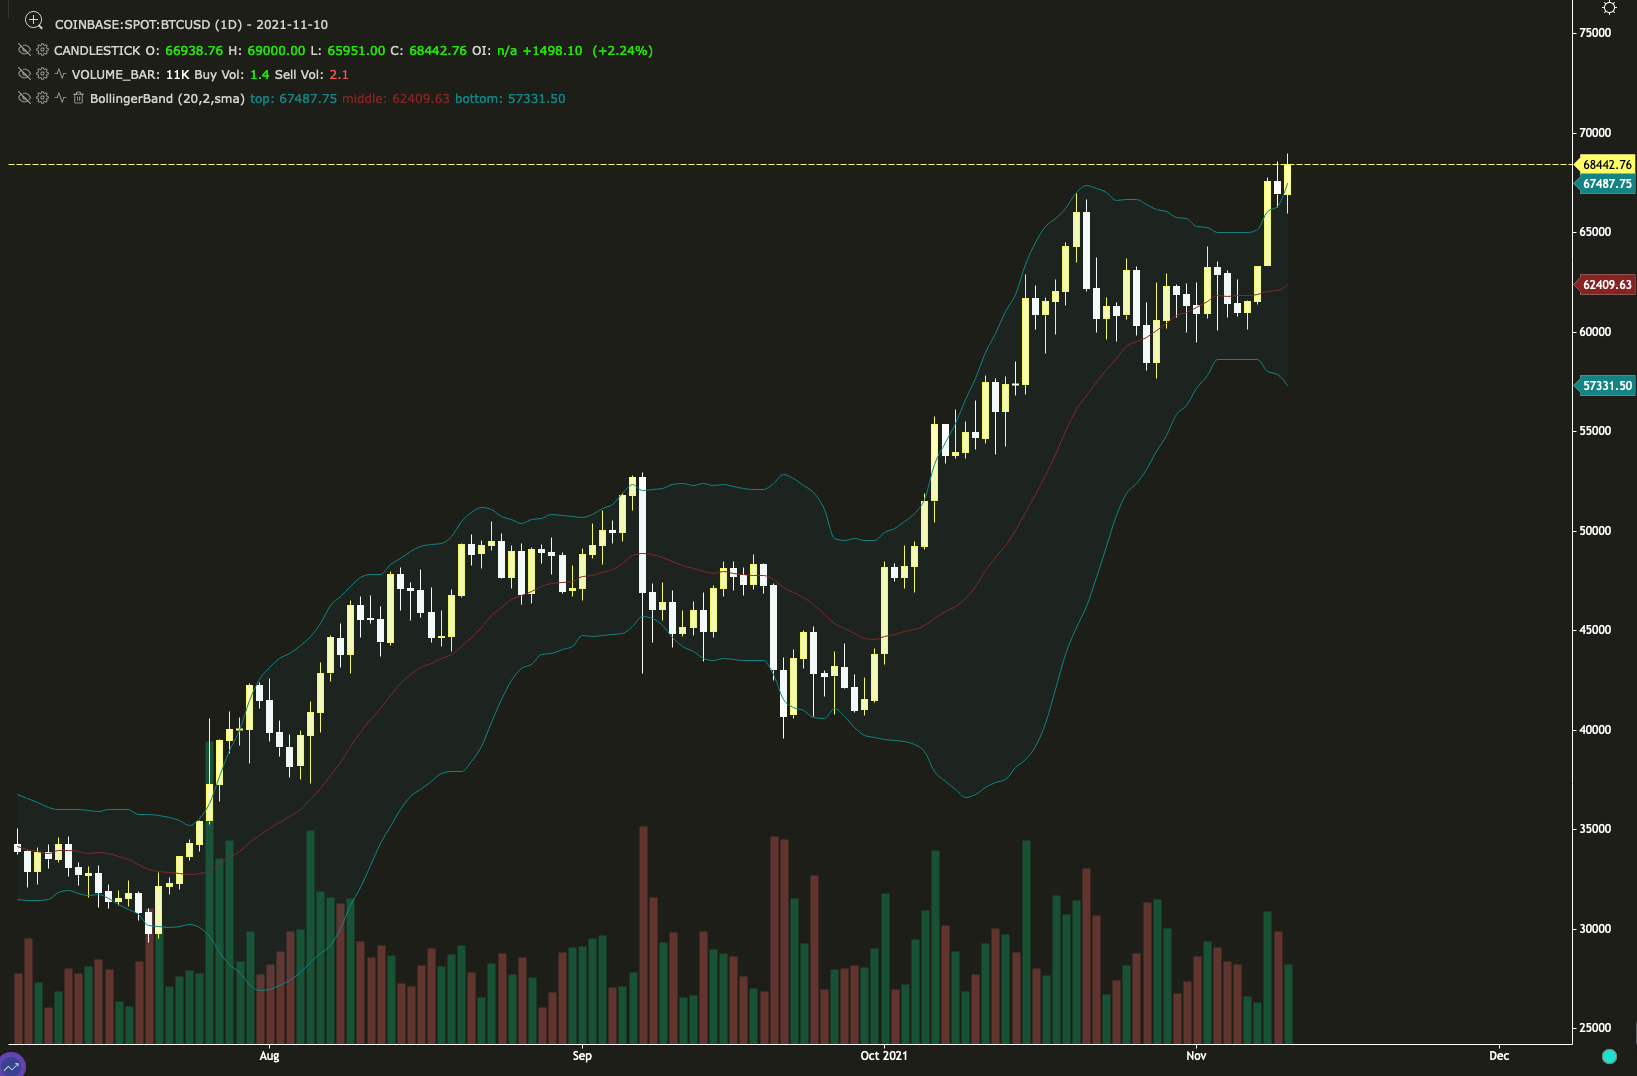Click the (+2.24%) percent change value
Viewport: 1637px width, 1076px height.
622,50
